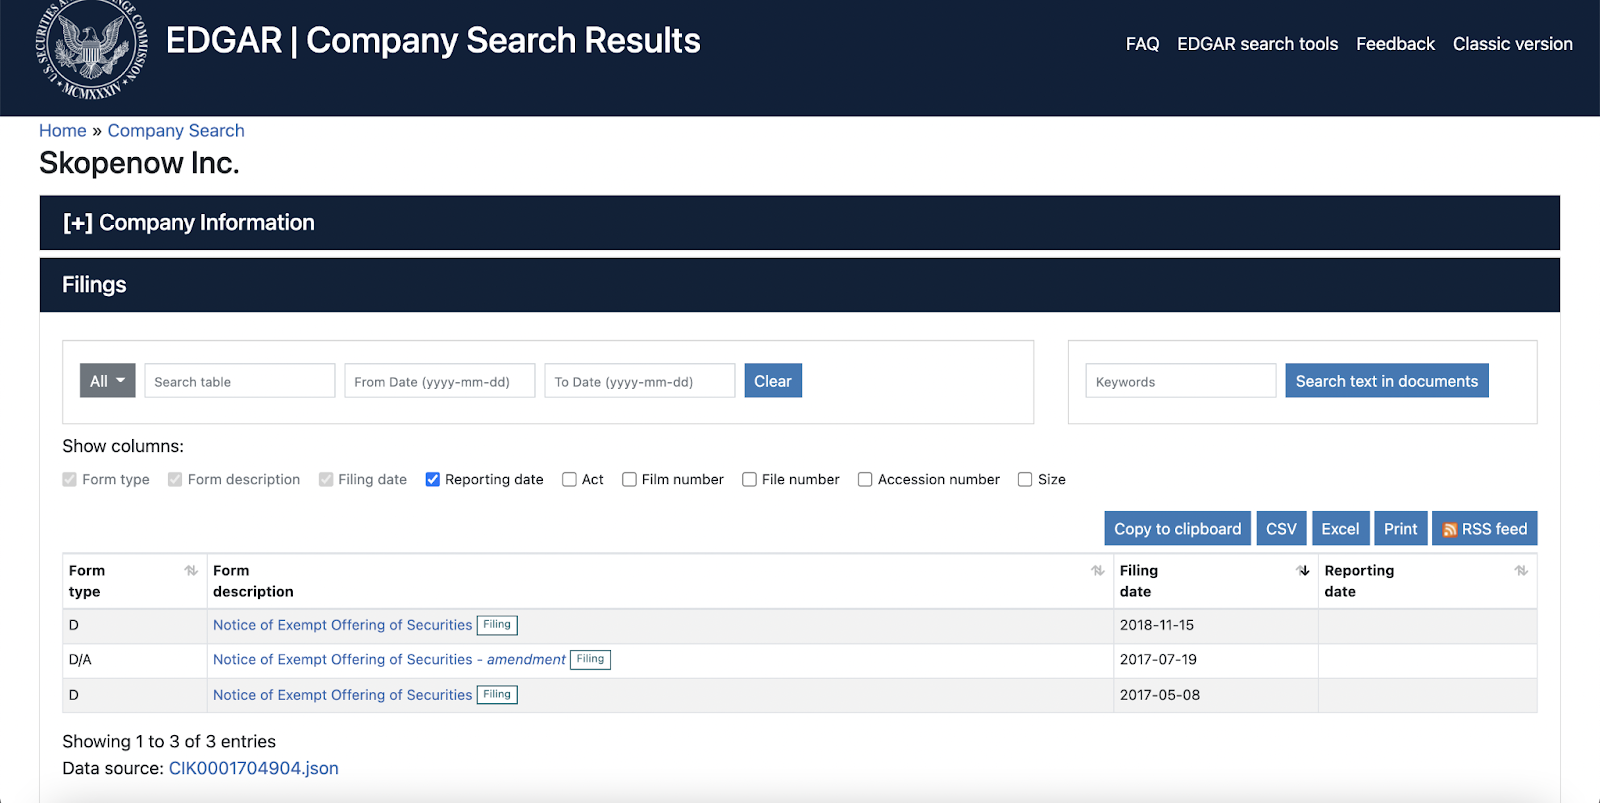
Task: Enable the Film number column checkbox
Action: click(x=629, y=480)
